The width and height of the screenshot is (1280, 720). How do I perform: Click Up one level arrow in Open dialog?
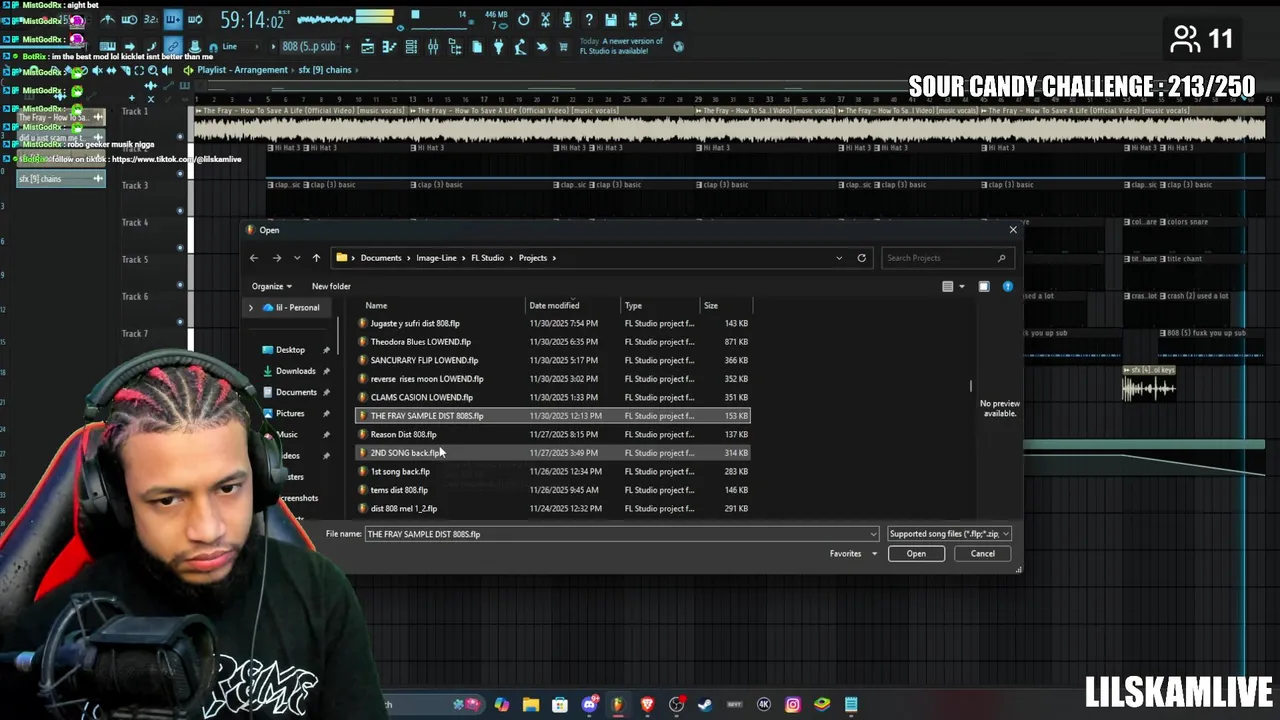[x=316, y=258]
